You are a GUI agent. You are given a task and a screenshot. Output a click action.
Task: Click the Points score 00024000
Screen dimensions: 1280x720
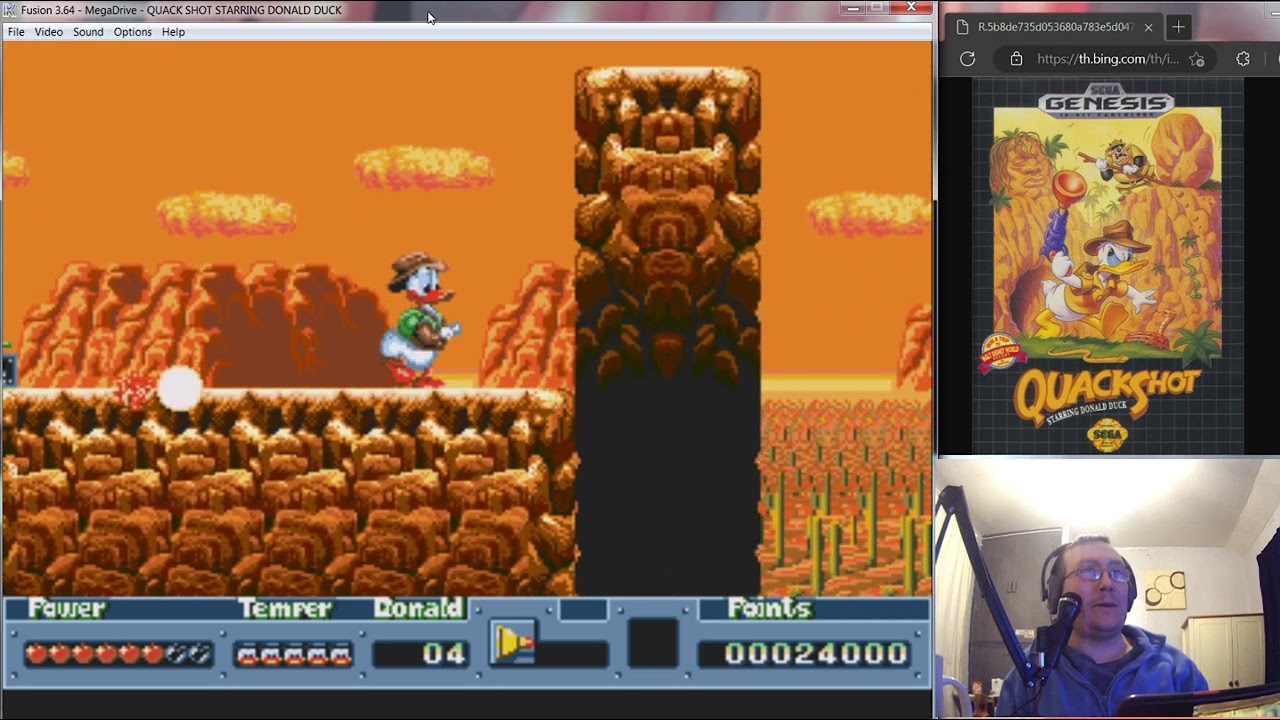[816, 654]
